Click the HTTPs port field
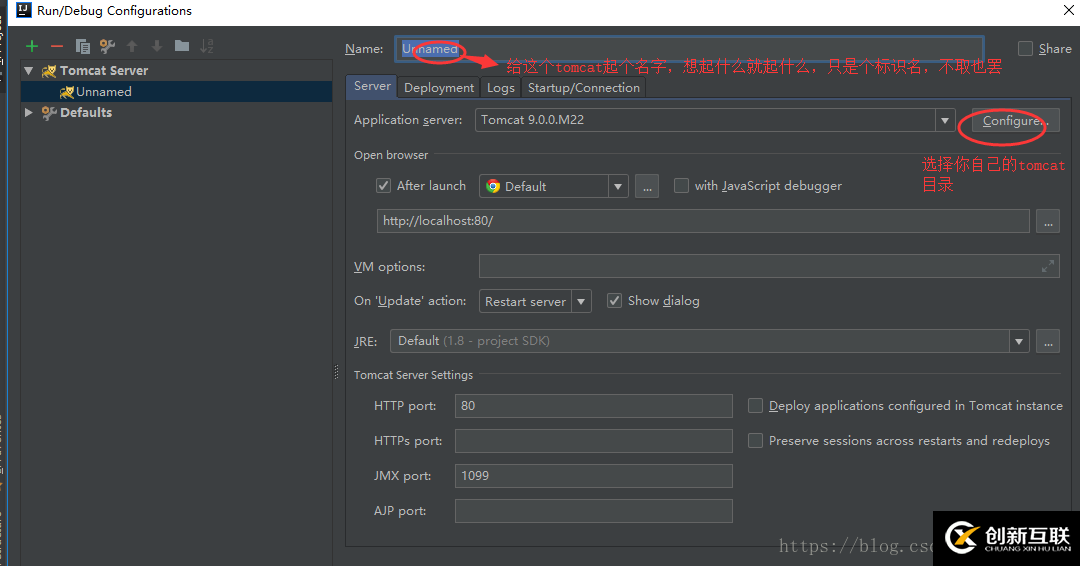Image resolution: width=1080 pixels, height=566 pixels. point(594,441)
